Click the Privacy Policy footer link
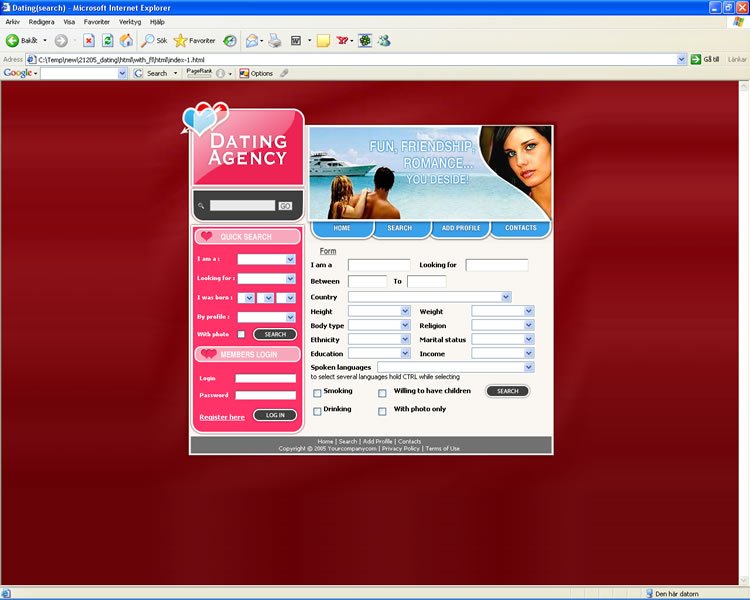The height and width of the screenshot is (600, 750). 401,449
